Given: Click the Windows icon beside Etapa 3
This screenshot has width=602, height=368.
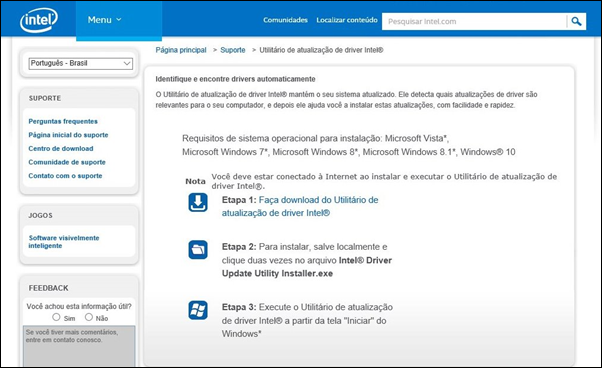Looking at the screenshot, I should tap(198, 310).
